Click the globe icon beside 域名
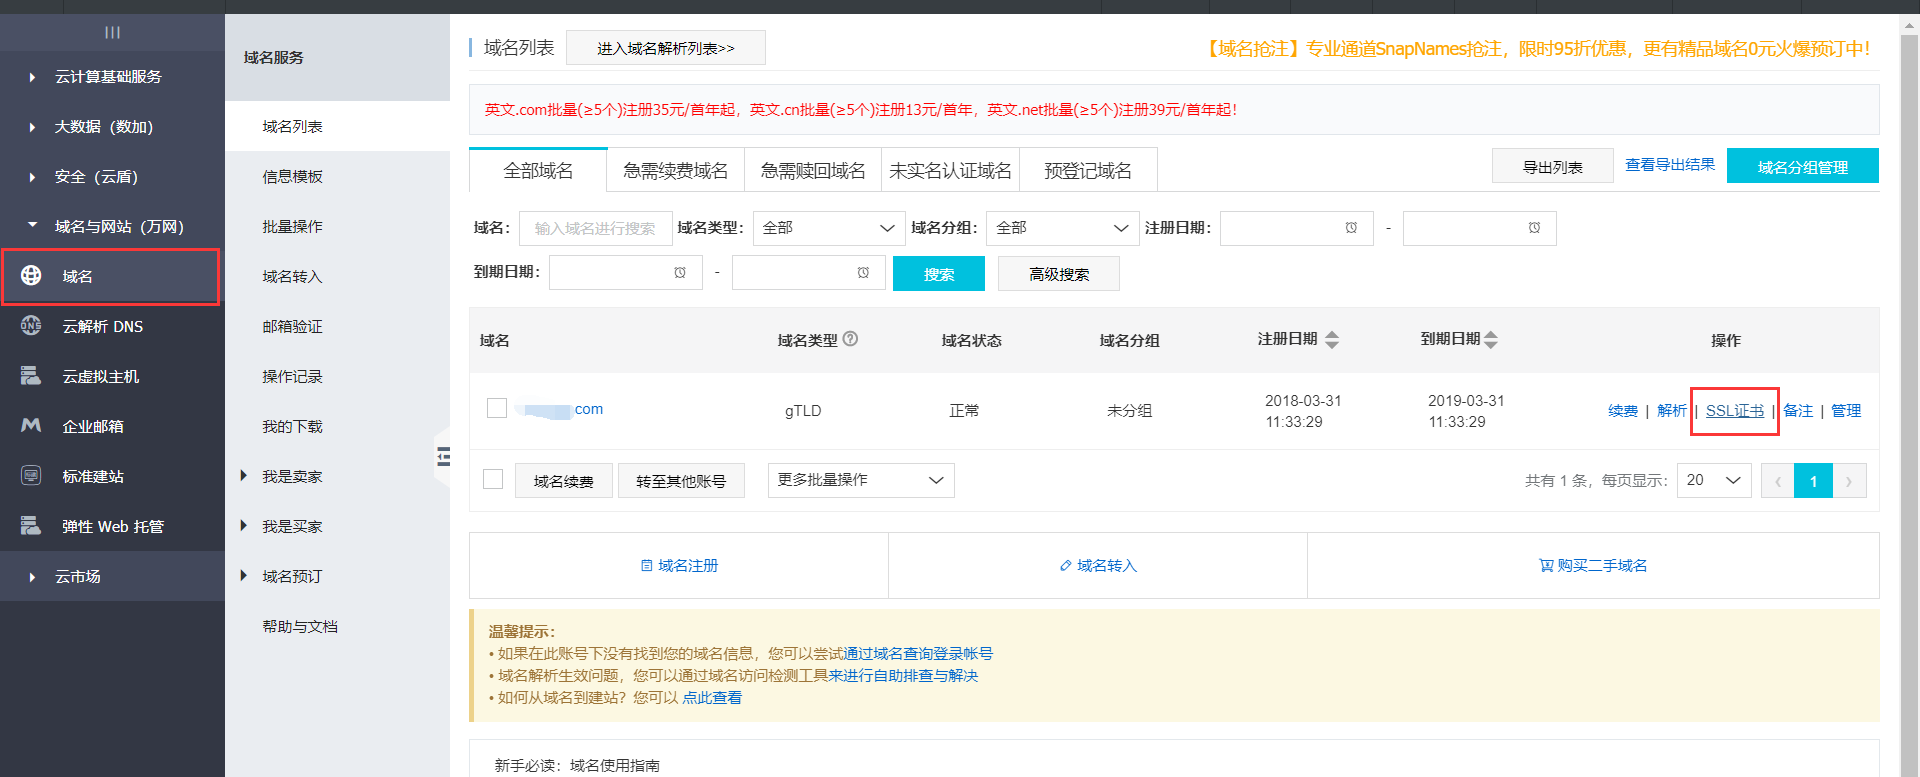The width and height of the screenshot is (1920, 777). (x=31, y=276)
